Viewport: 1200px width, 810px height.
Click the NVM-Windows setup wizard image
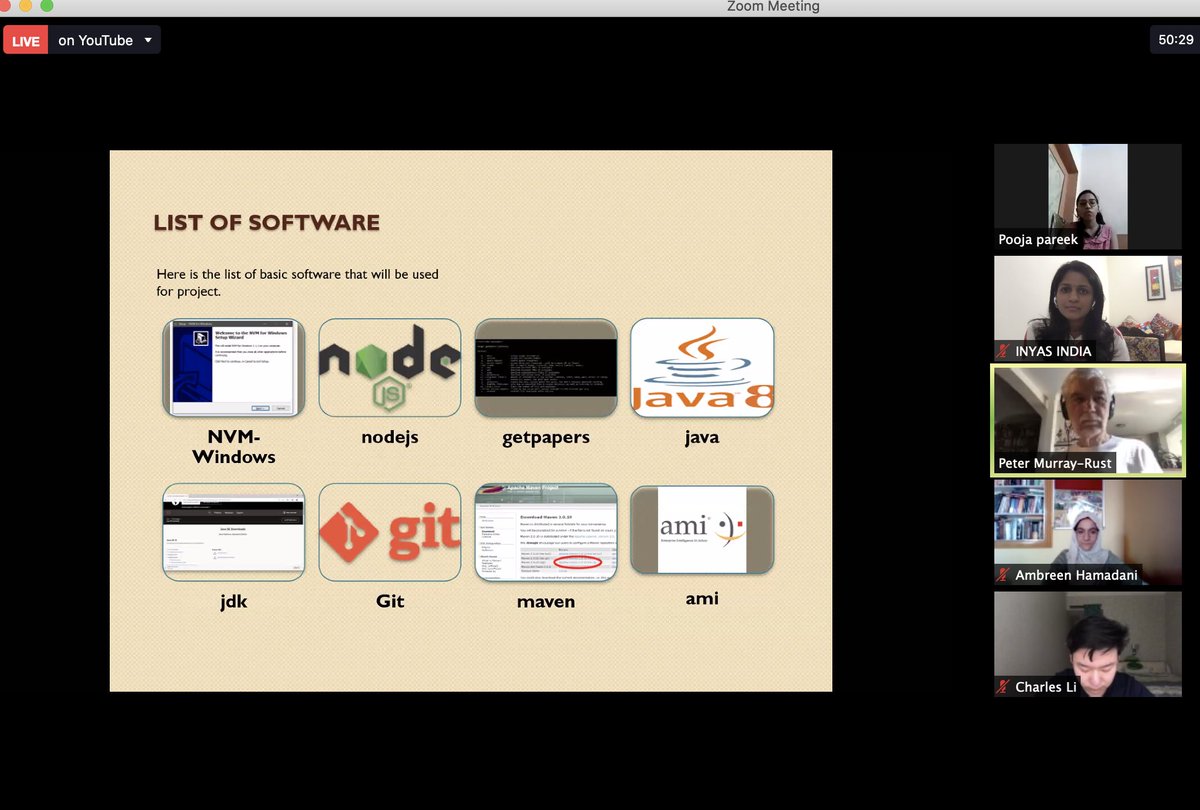click(x=234, y=367)
